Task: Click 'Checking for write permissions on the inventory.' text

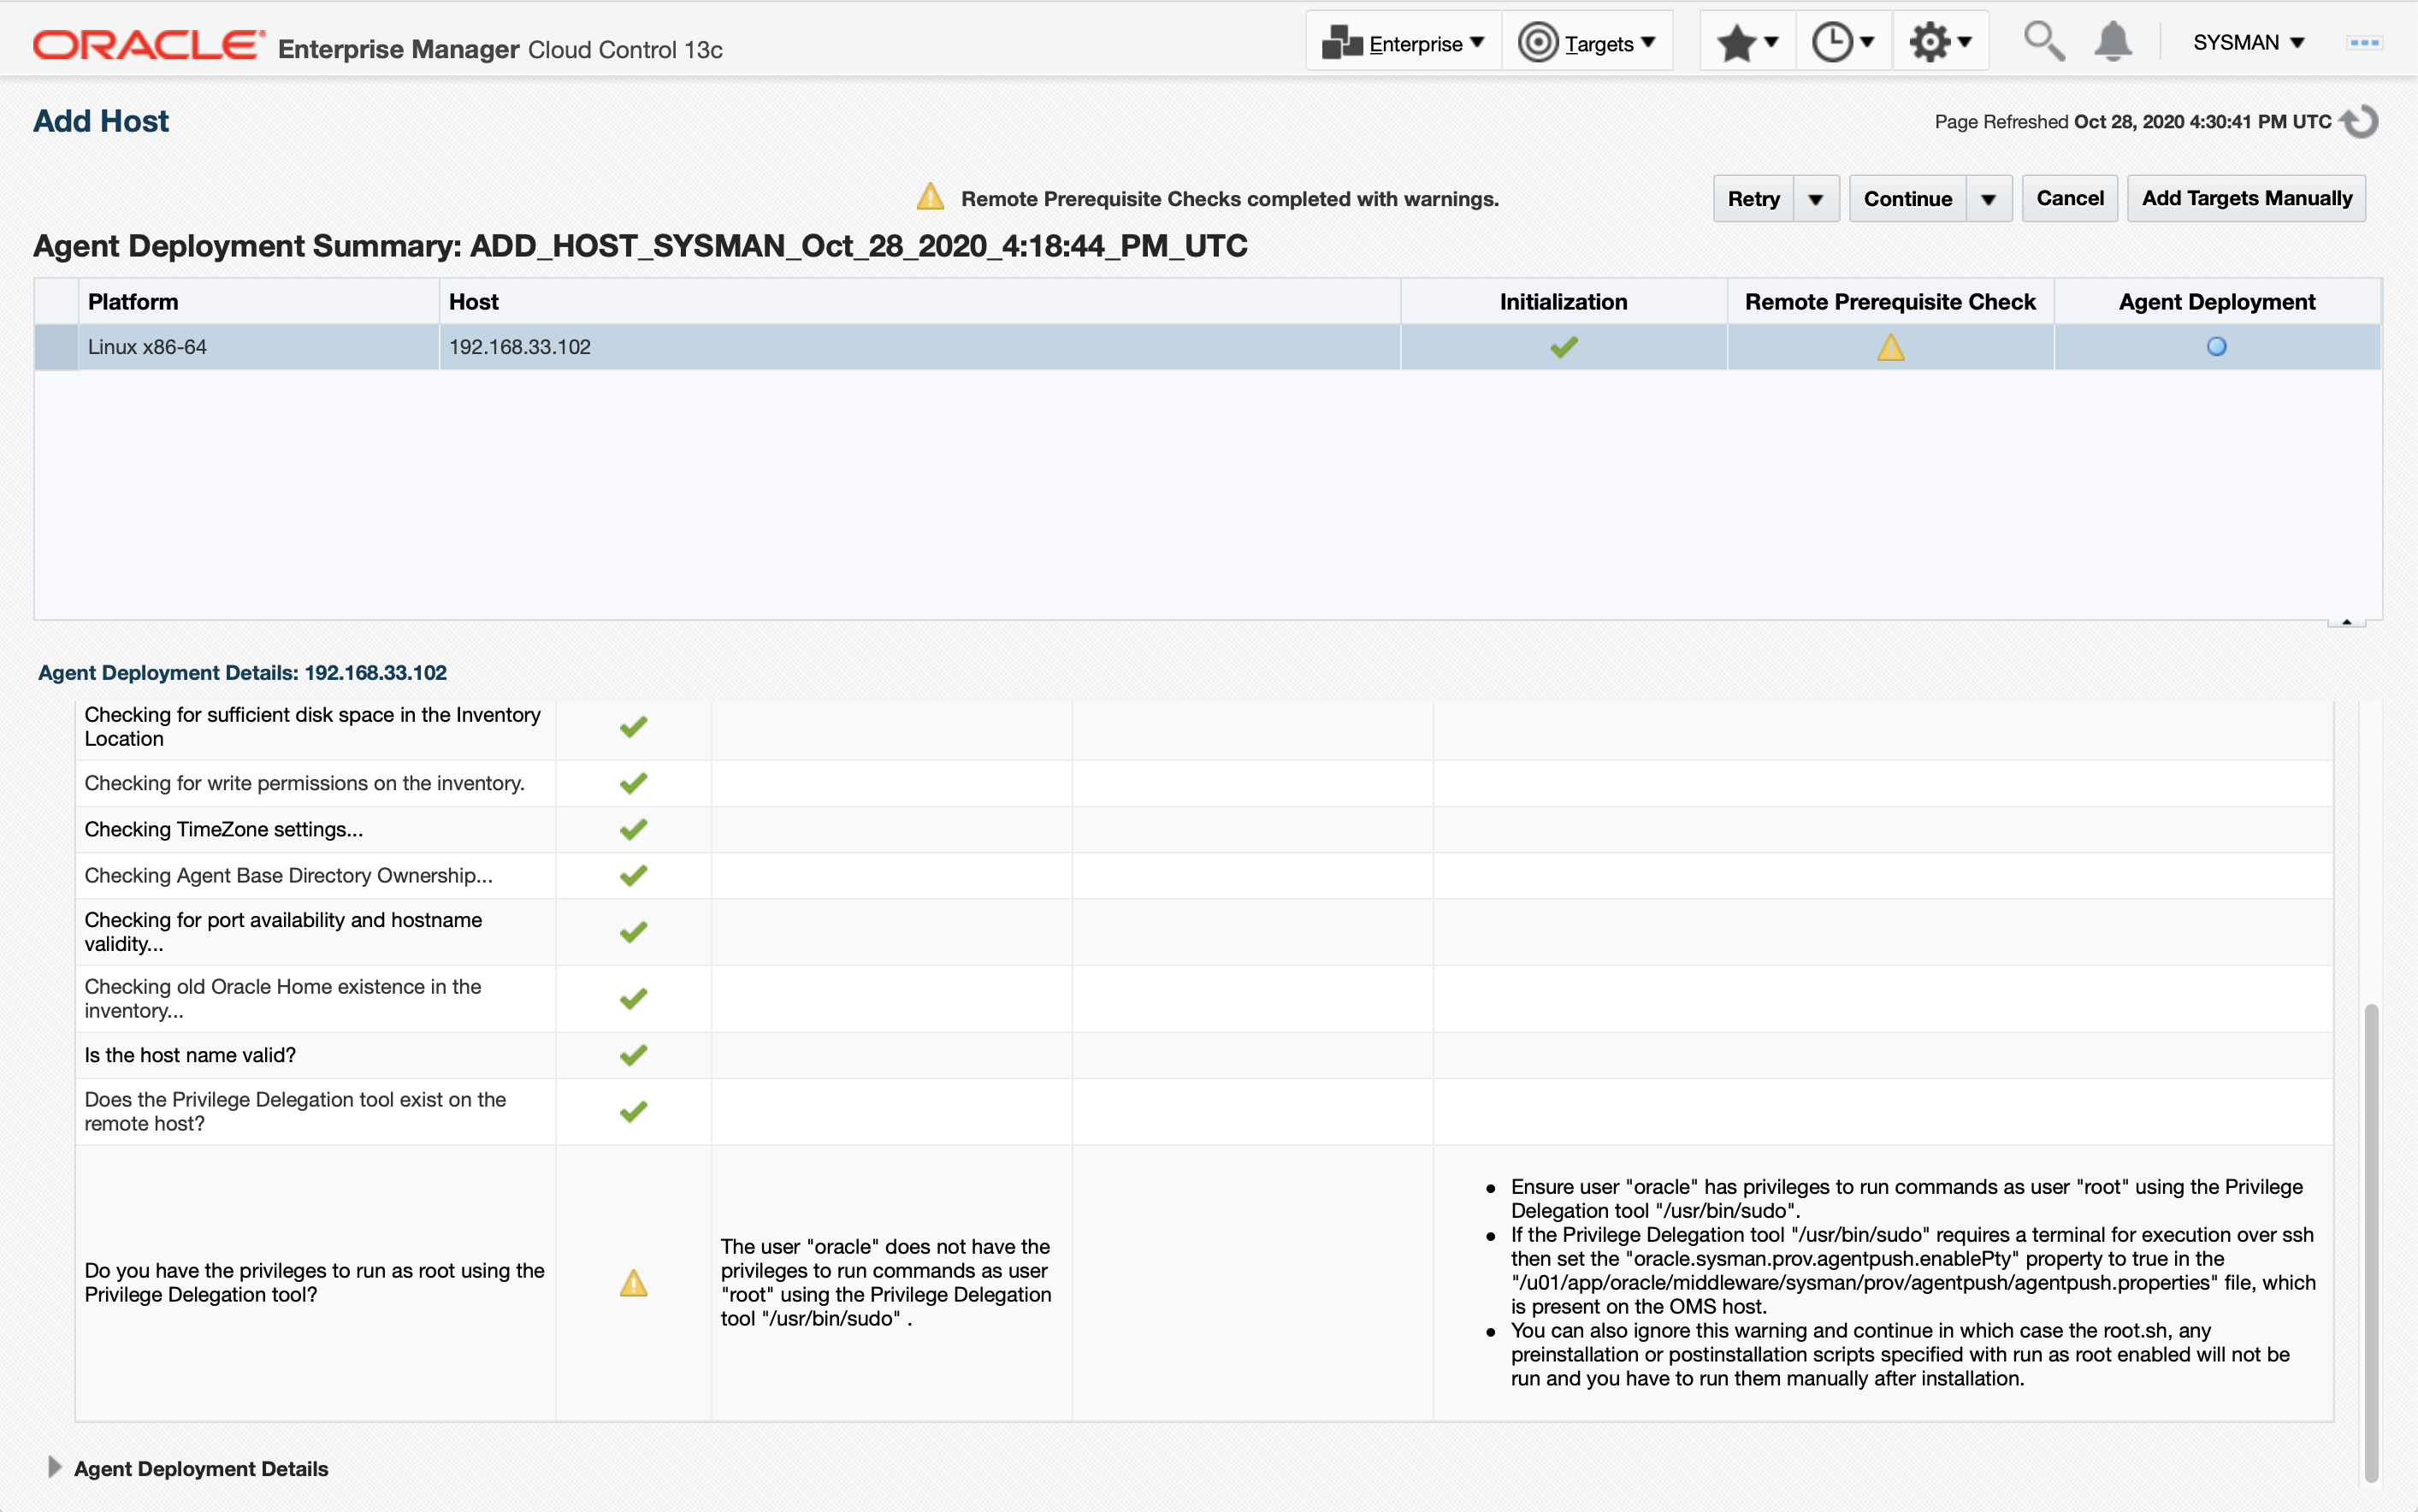Action: (305, 783)
